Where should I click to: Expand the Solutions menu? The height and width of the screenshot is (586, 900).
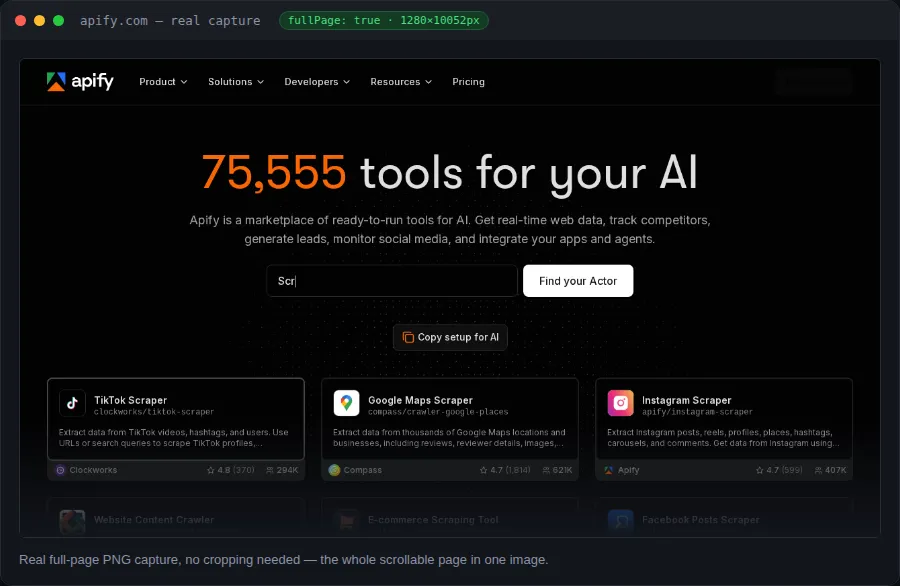coord(236,82)
